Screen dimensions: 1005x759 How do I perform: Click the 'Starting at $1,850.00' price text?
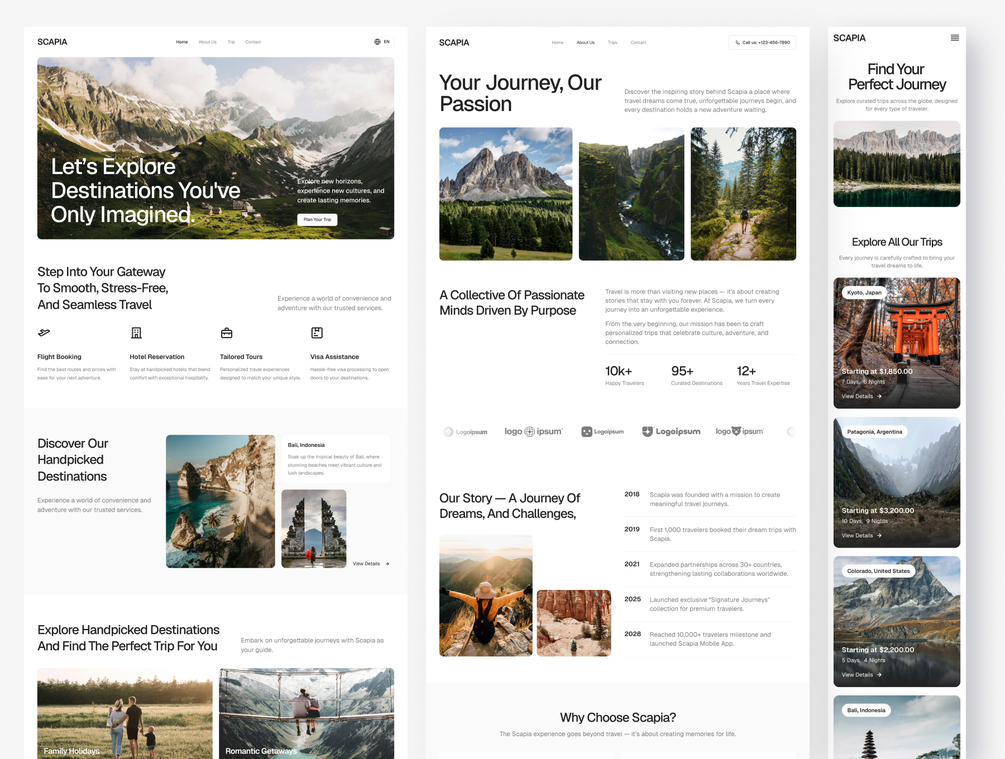tap(877, 371)
